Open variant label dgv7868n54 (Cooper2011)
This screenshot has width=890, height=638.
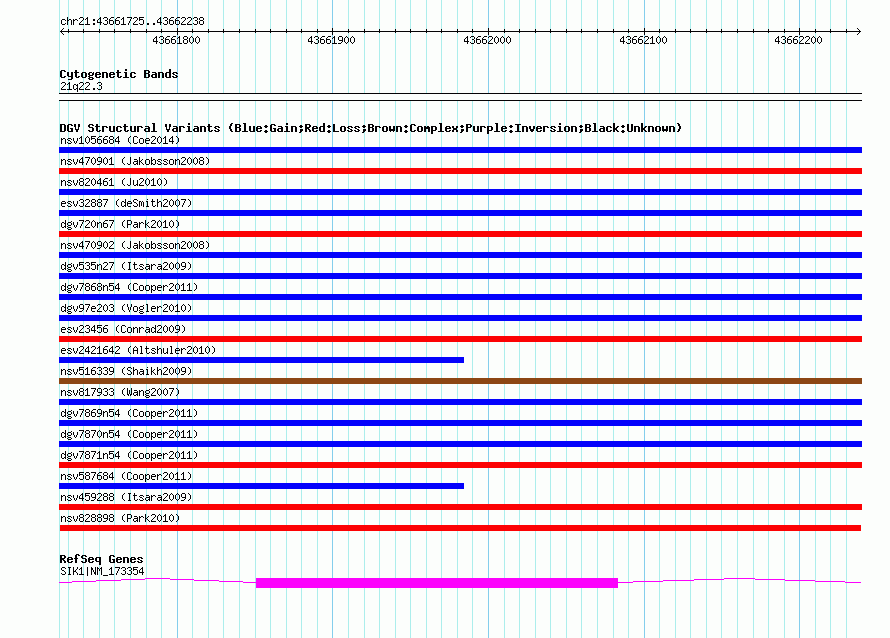tap(129, 287)
